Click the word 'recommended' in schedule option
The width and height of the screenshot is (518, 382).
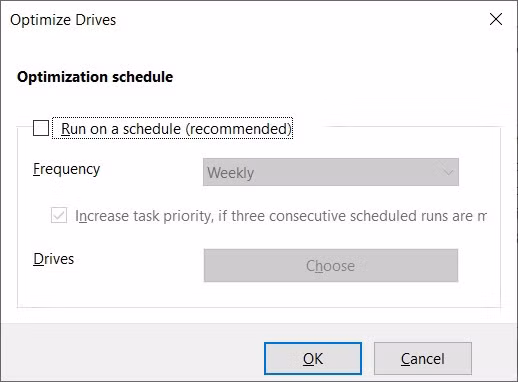[238, 129]
